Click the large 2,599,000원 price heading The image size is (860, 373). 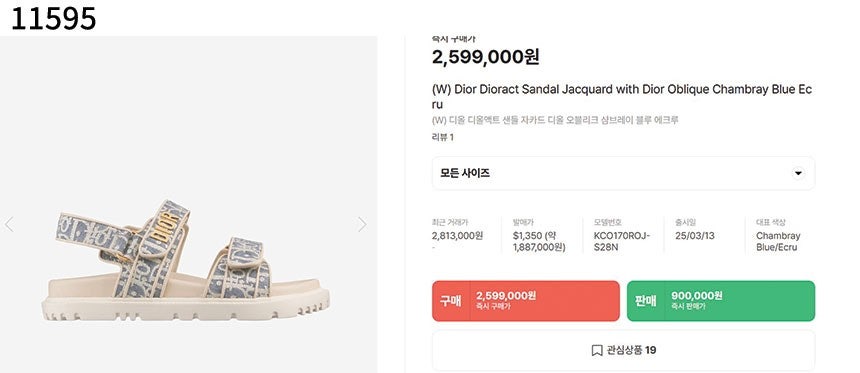click(x=485, y=57)
